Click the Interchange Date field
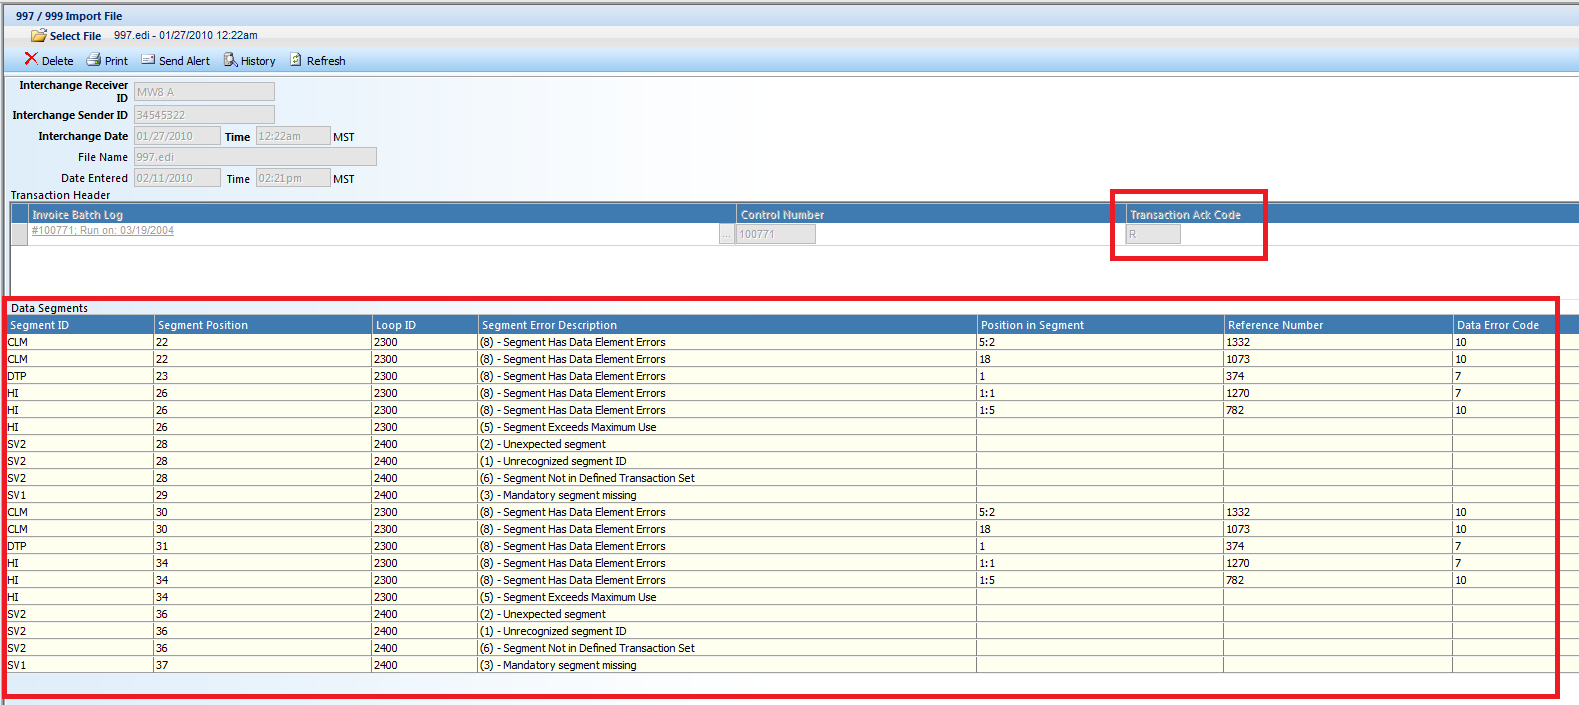The image size is (1579, 705). [x=177, y=136]
